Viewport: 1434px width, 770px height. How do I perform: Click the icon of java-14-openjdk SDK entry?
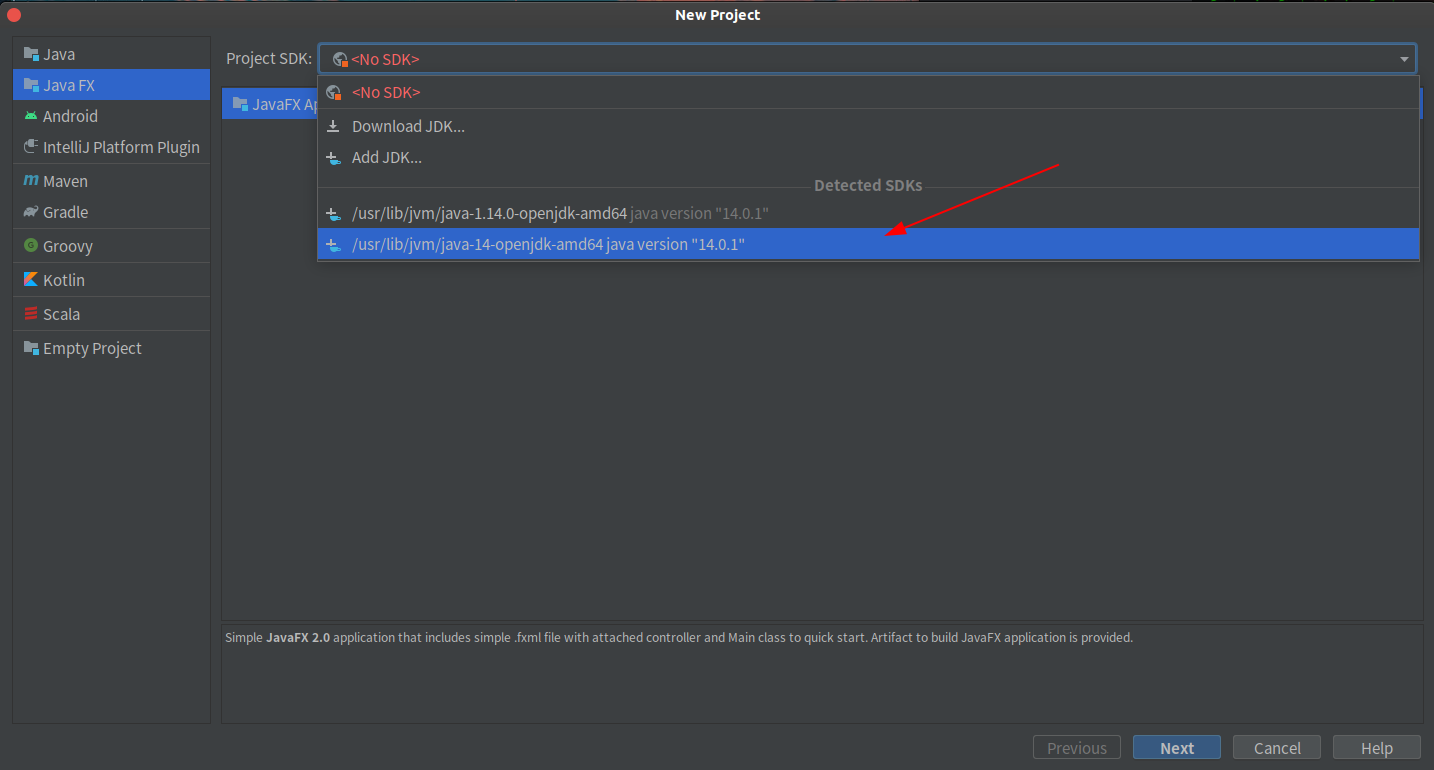tap(334, 245)
